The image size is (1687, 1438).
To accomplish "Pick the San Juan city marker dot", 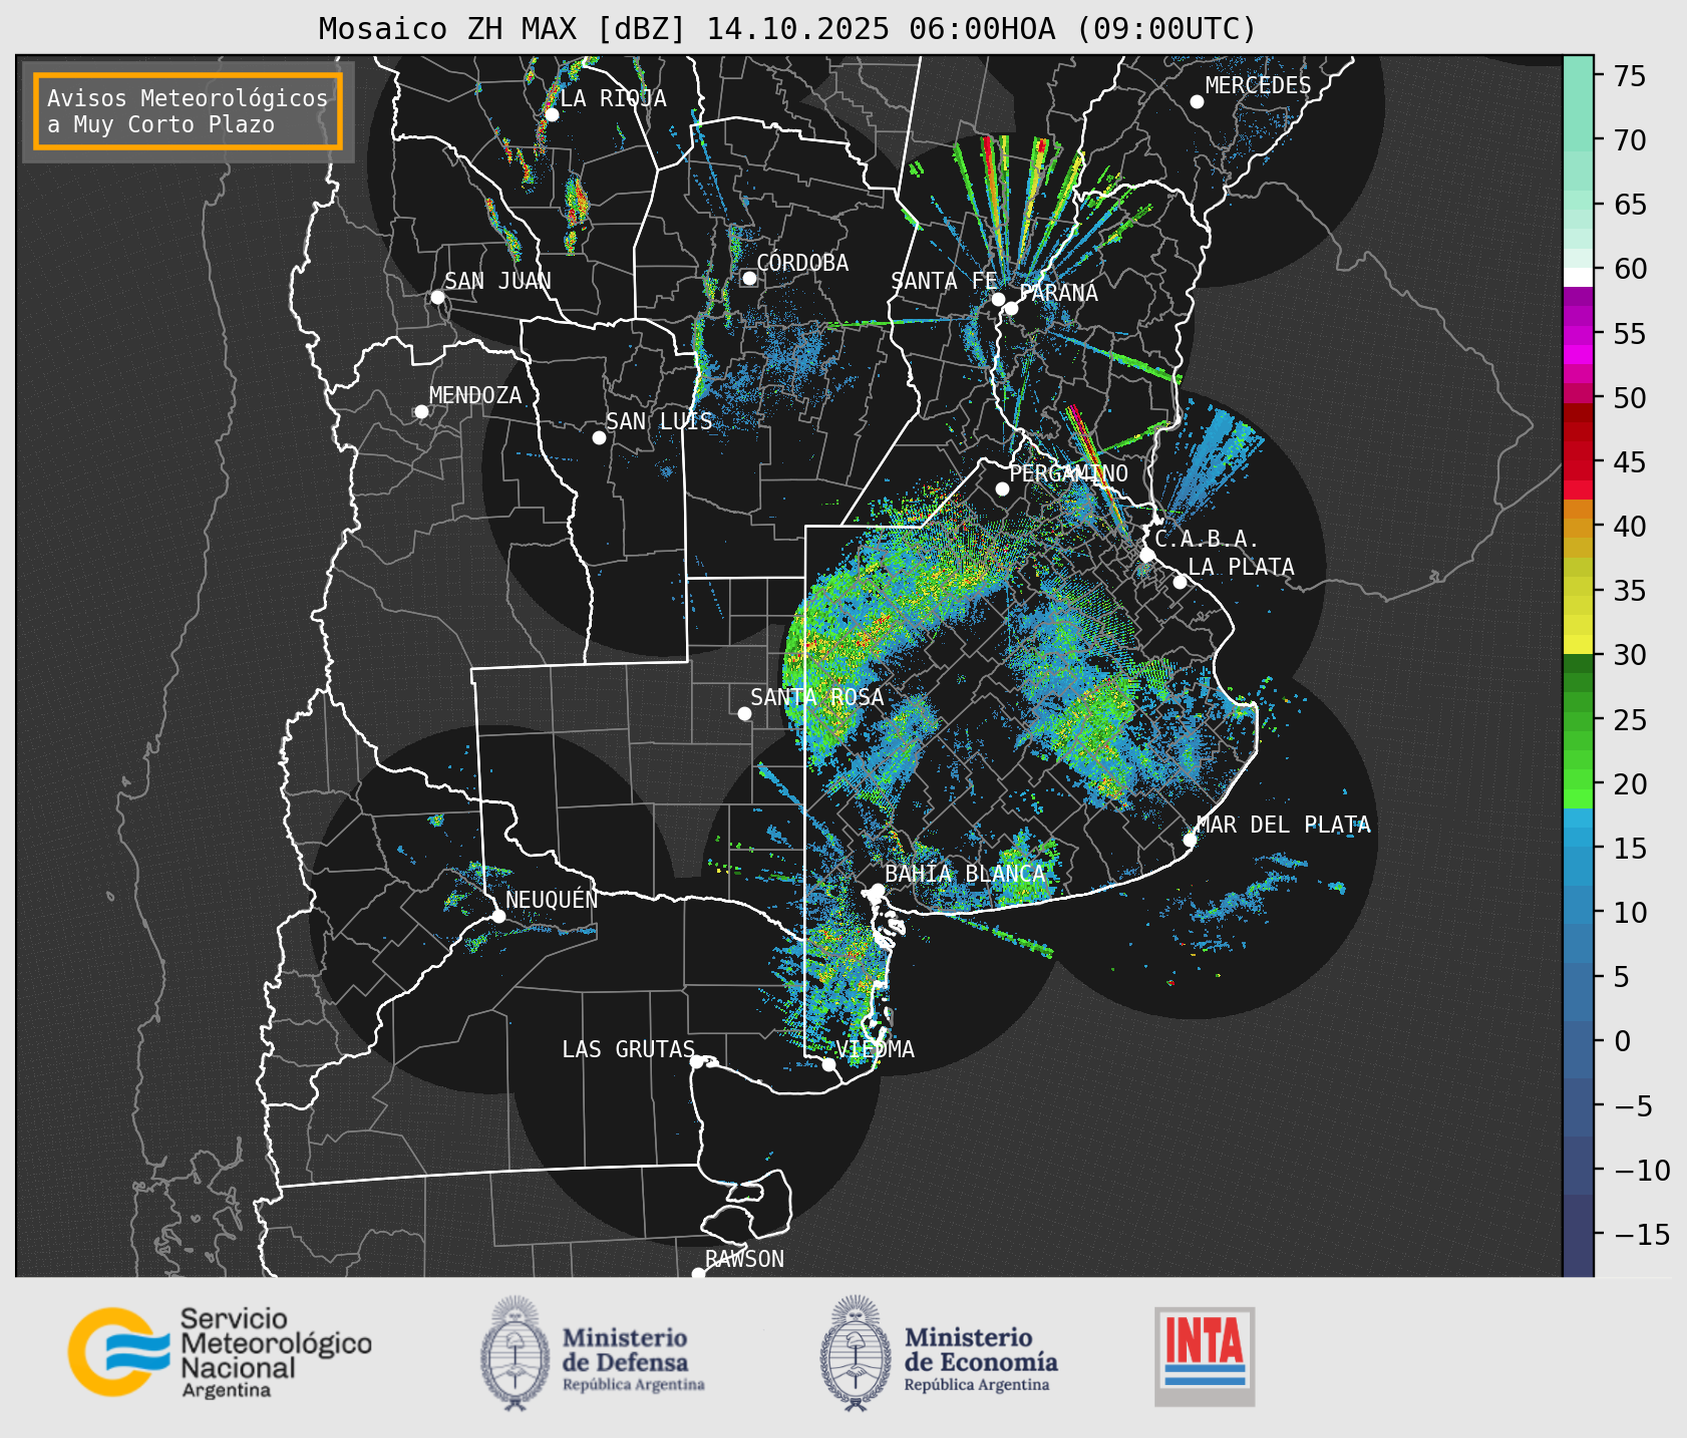I will (437, 297).
